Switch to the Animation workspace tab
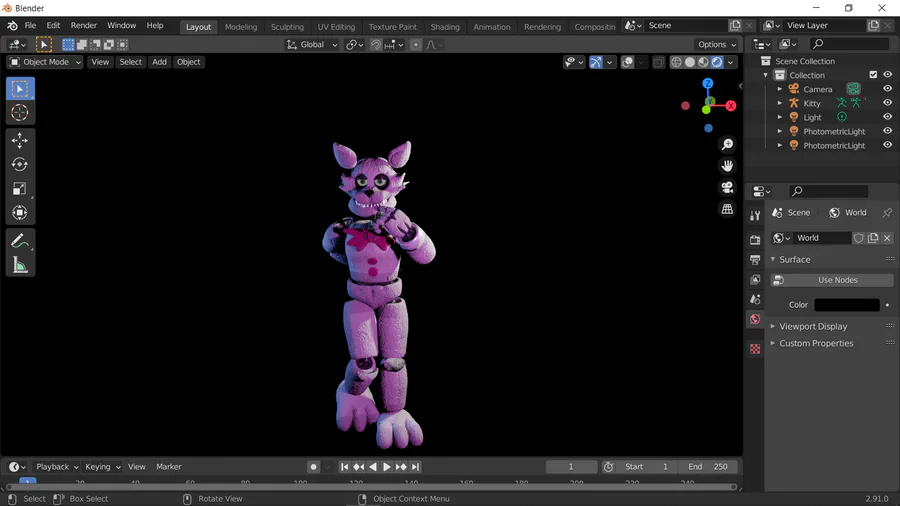Image resolution: width=900 pixels, height=506 pixels. pyautogui.click(x=491, y=27)
